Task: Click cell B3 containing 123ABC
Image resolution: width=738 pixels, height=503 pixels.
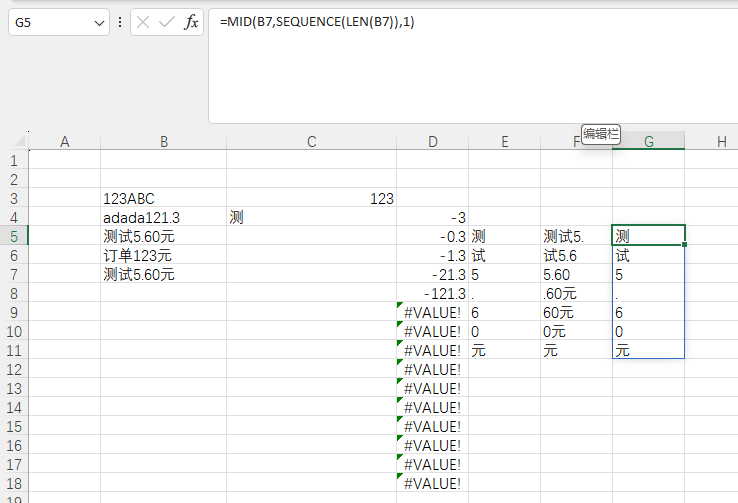Action: (x=163, y=199)
